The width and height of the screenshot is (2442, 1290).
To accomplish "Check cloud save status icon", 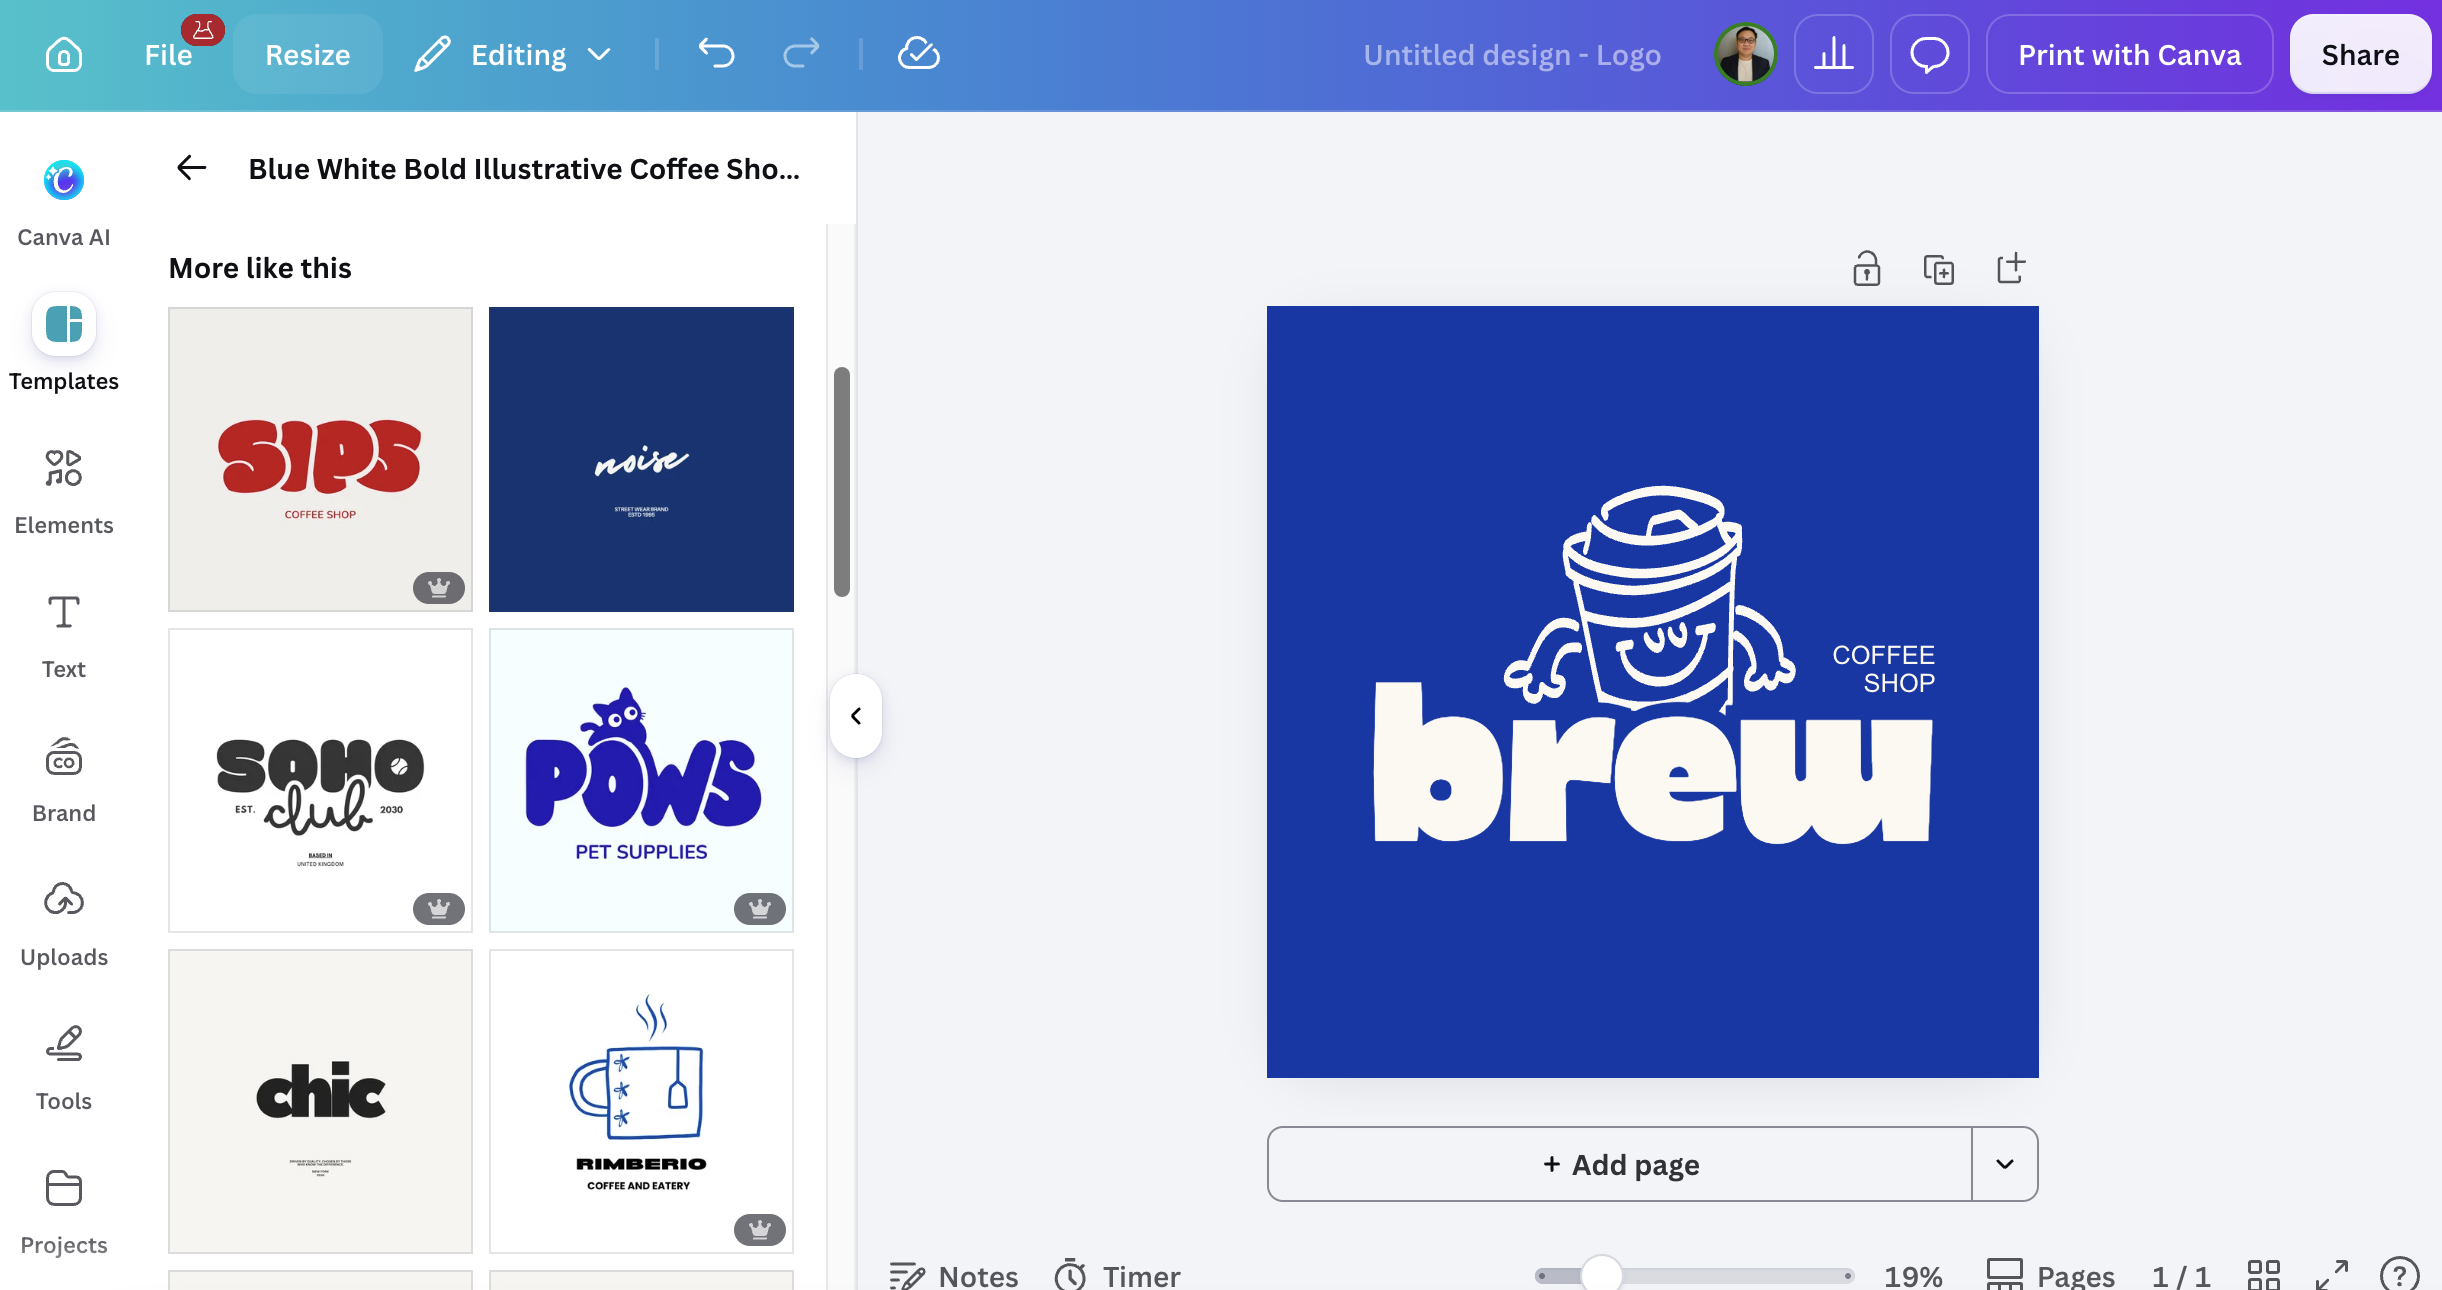I will pyautogui.click(x=919, y=54).
